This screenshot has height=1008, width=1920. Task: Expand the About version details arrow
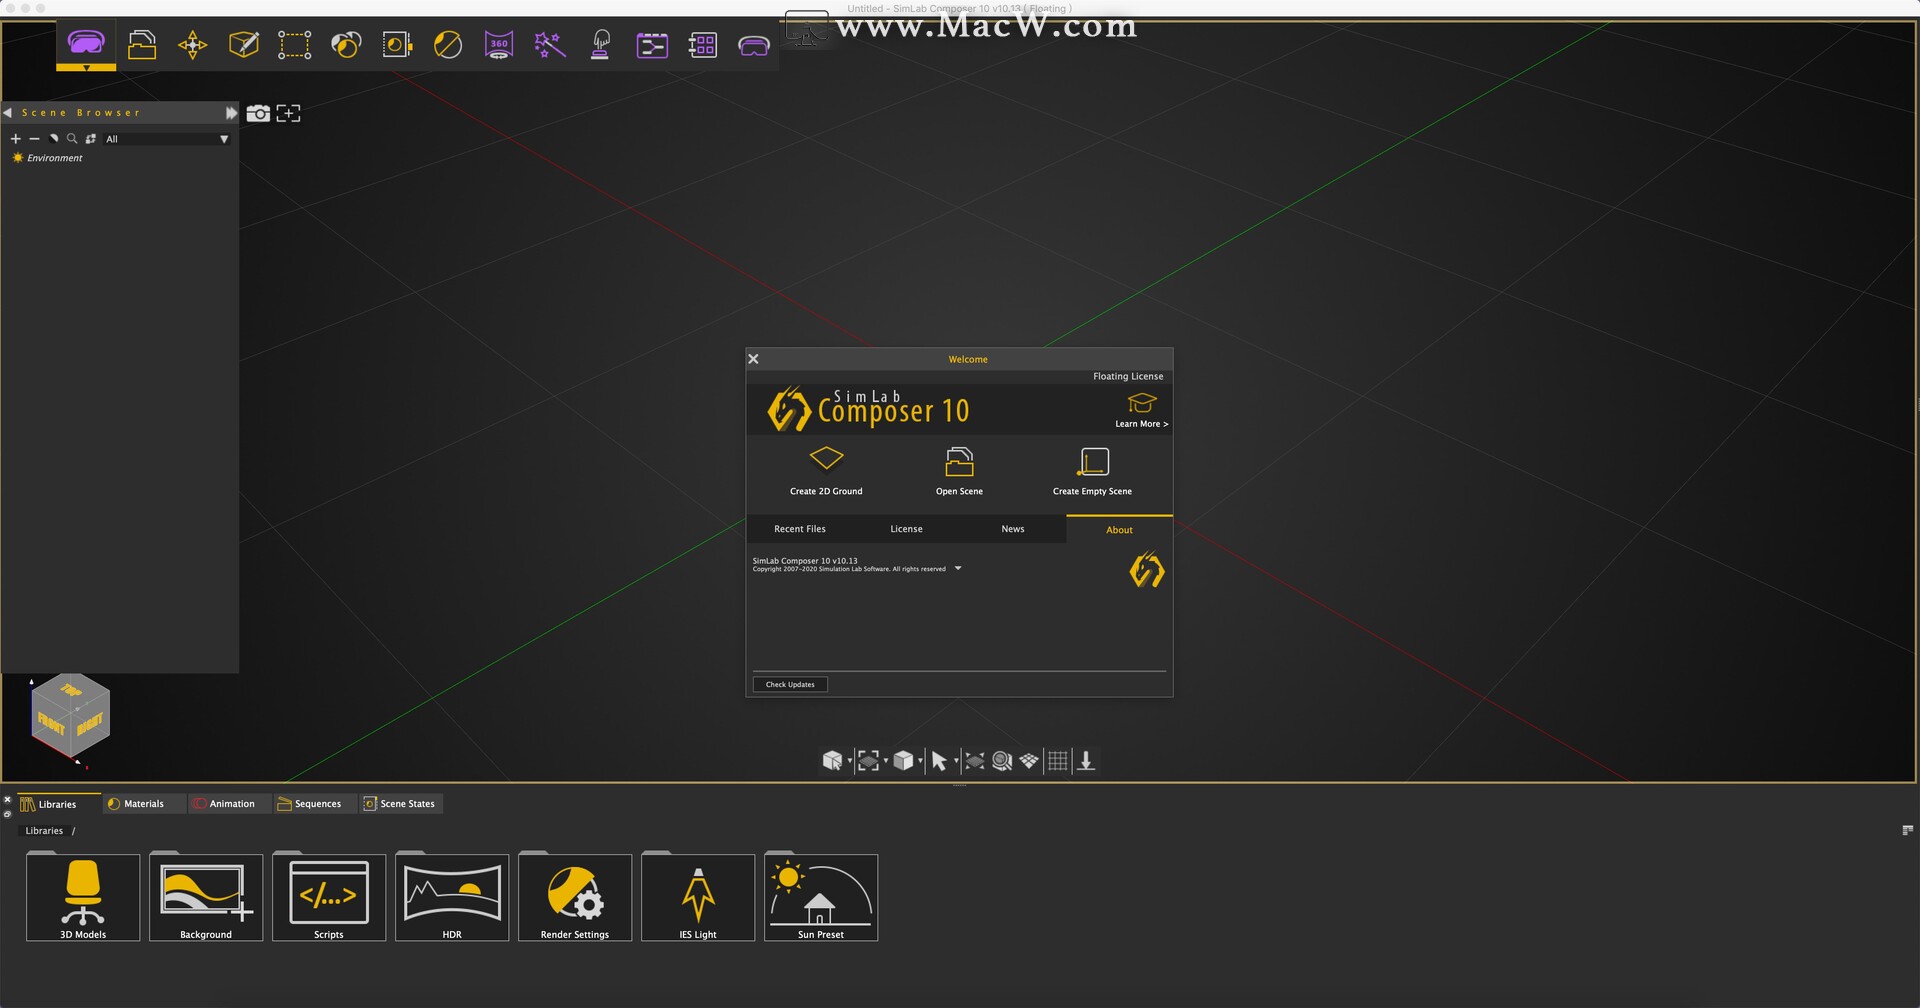pyautogui.click(x=958, y=568)
